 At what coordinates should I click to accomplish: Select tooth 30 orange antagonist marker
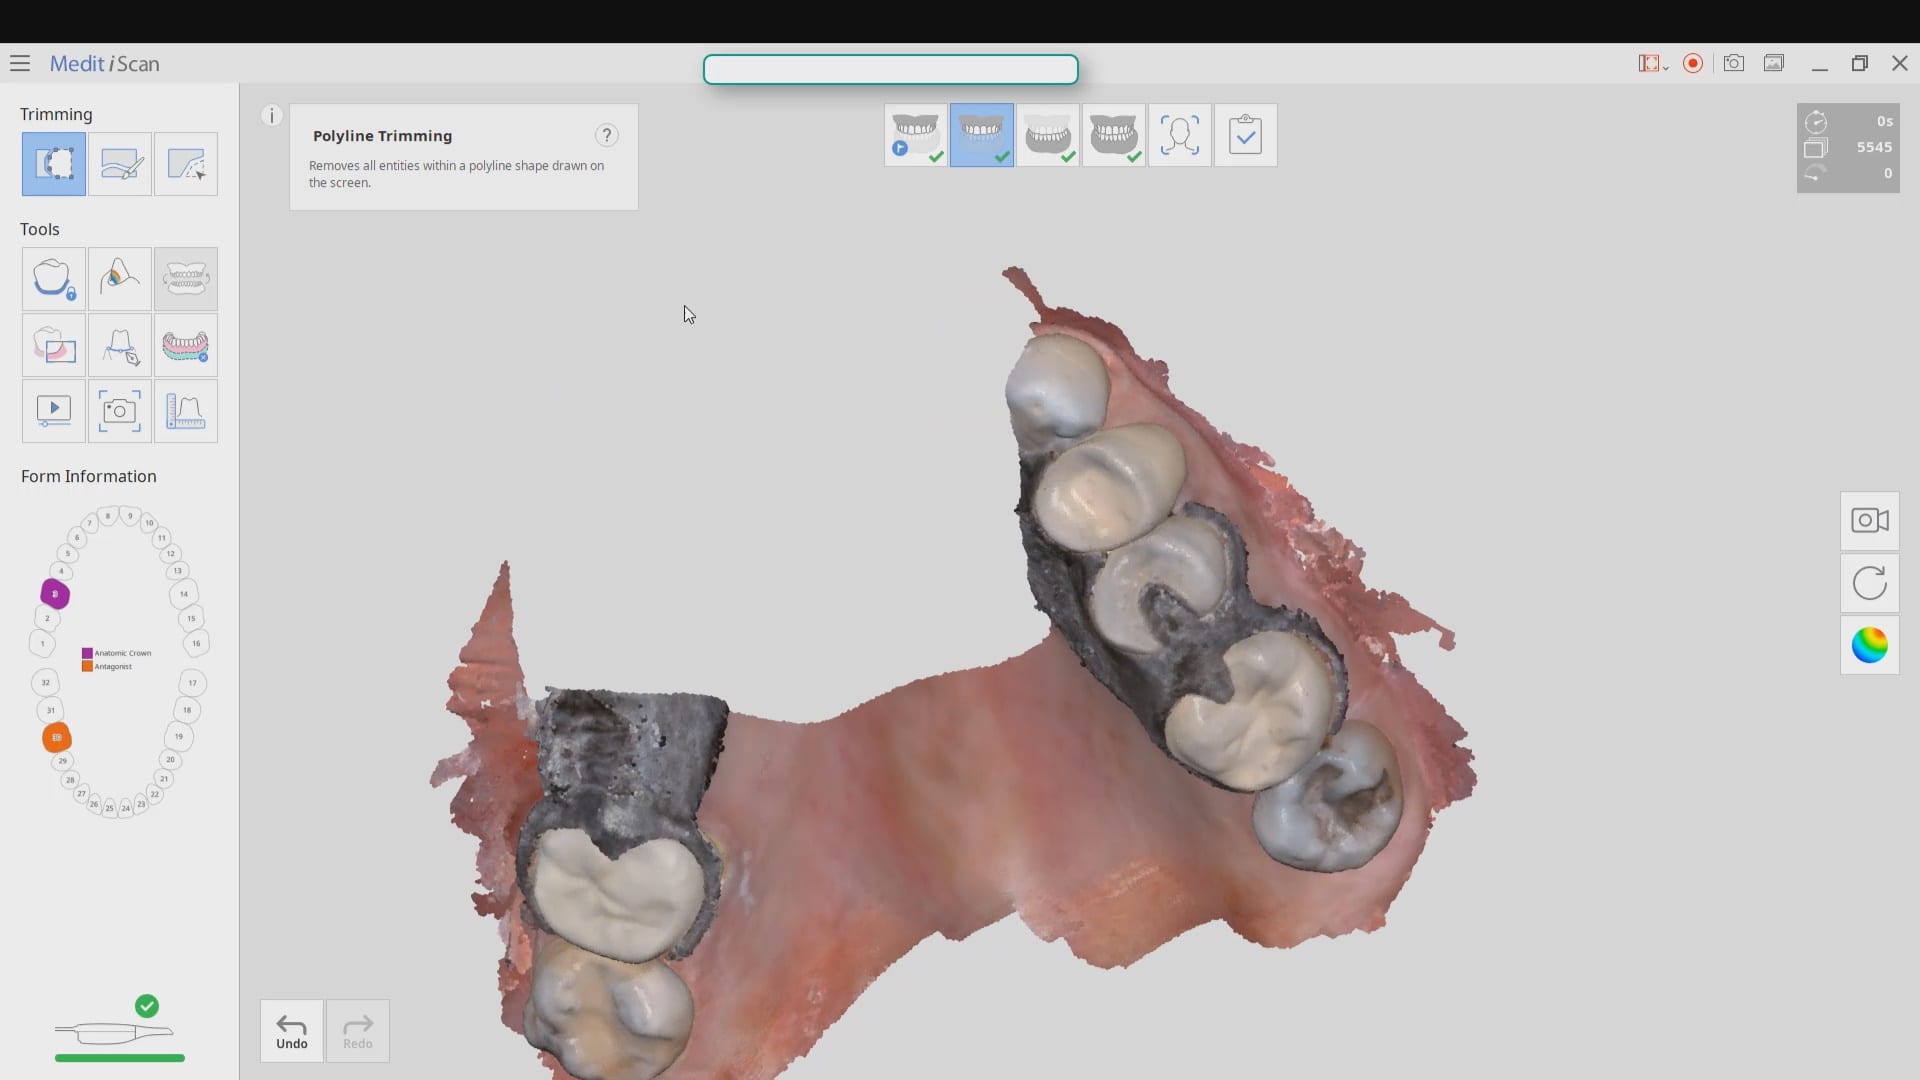(57, 738)
